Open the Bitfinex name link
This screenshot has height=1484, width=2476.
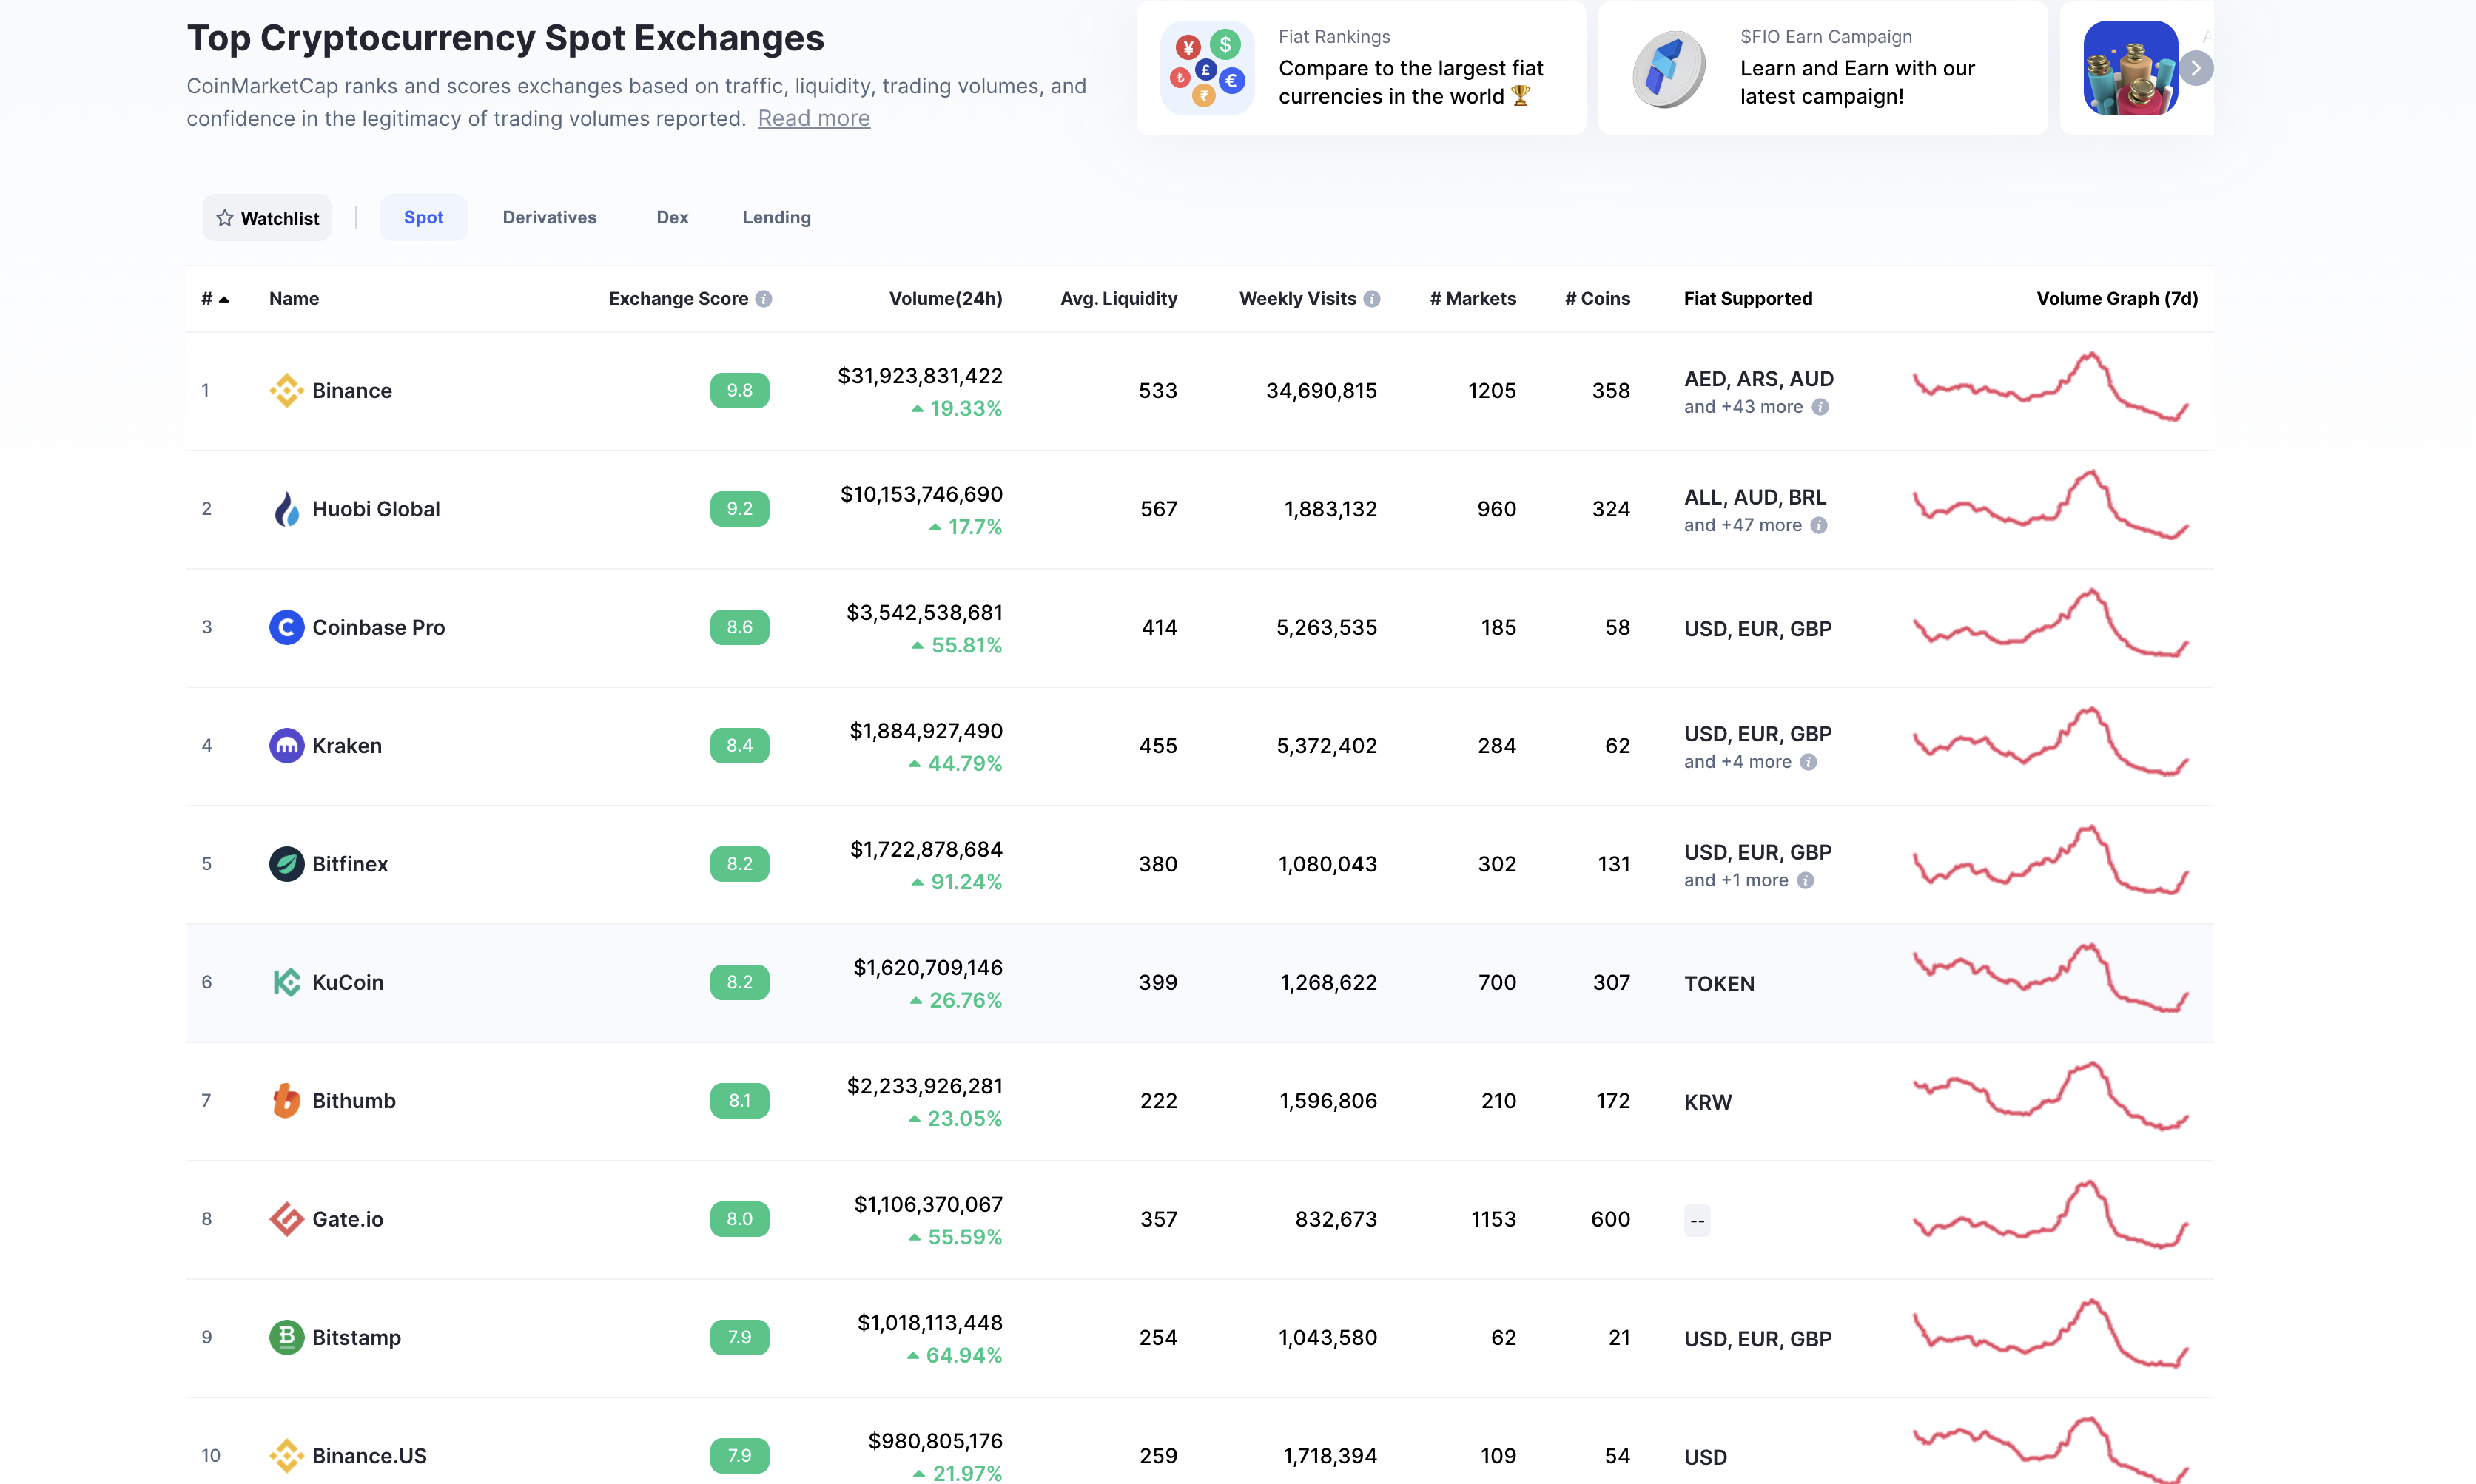click(350, 864)
